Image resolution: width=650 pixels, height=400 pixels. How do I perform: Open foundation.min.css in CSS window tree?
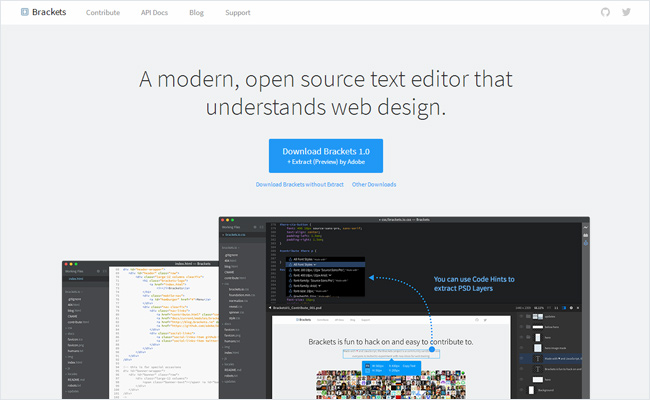point(242,295)
